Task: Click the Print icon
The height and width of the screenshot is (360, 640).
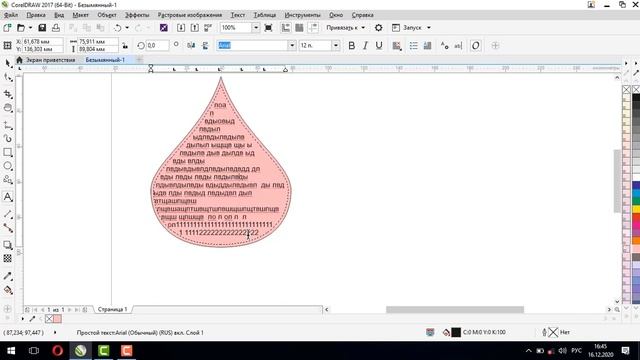Action: (56, 28)
